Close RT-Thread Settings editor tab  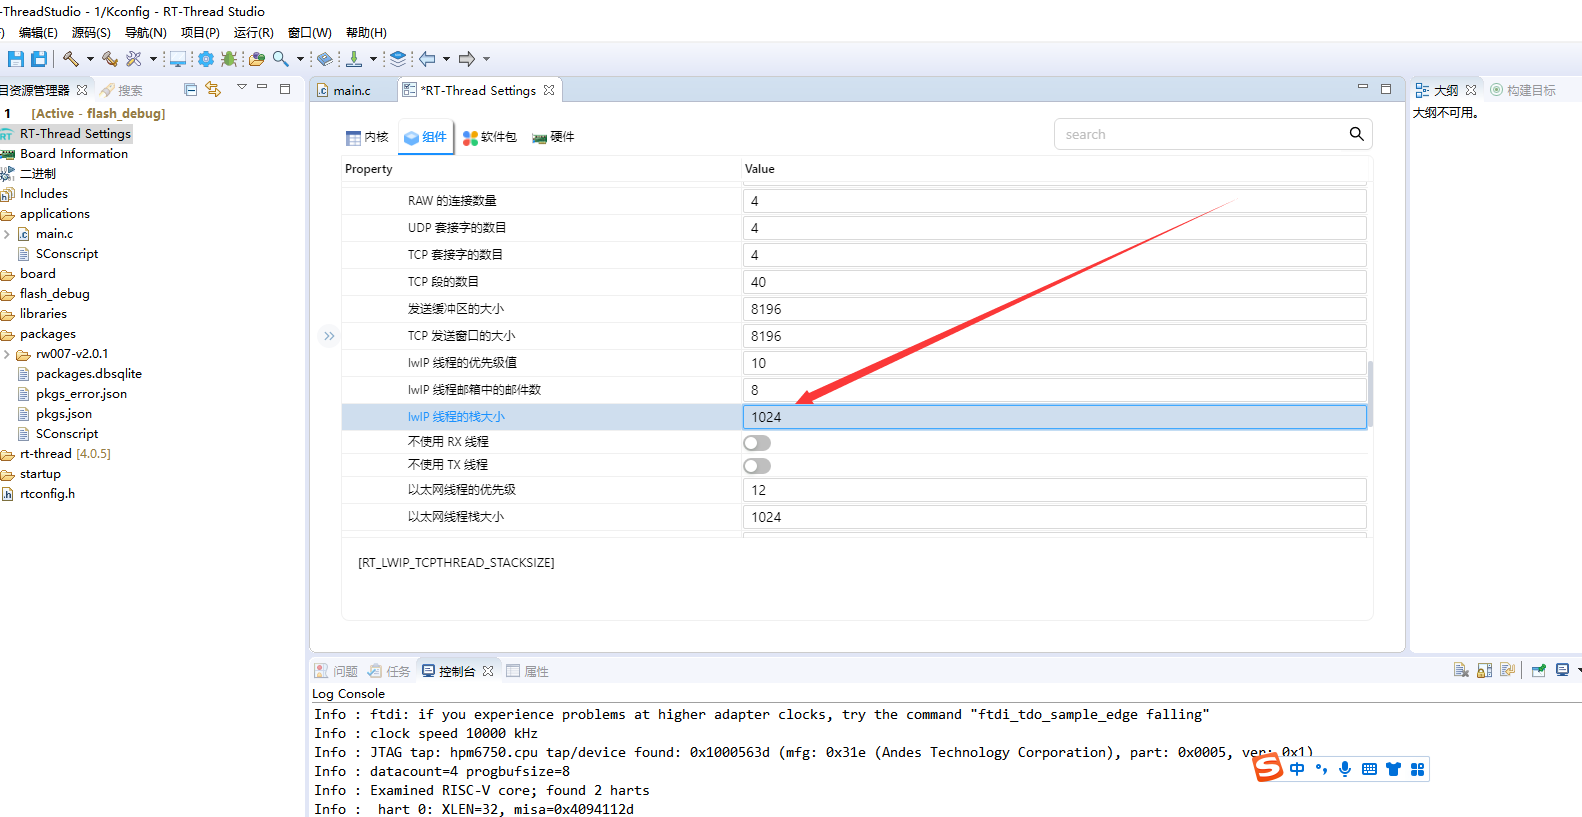(549, 90)
